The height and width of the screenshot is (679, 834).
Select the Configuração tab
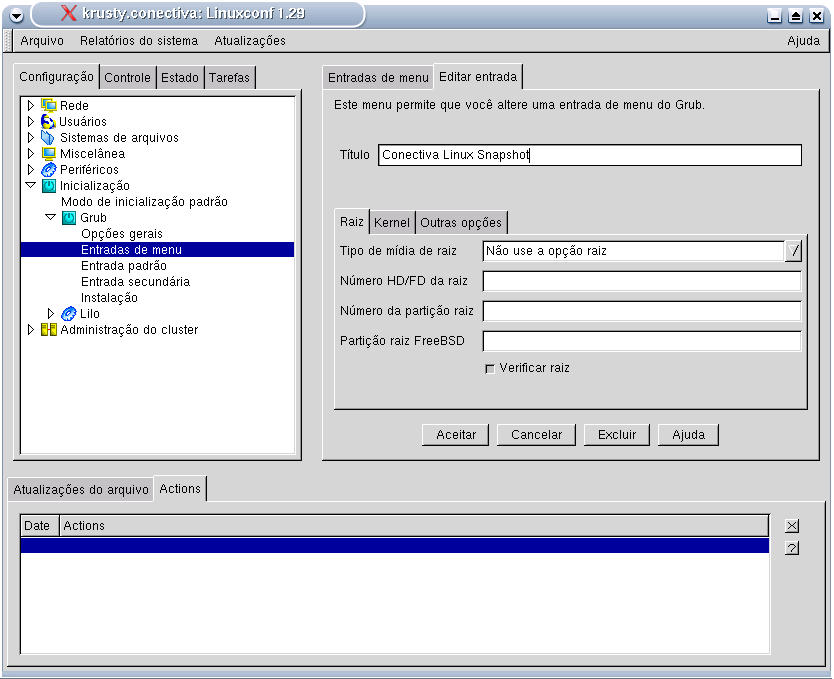click(x=56, y=77)
